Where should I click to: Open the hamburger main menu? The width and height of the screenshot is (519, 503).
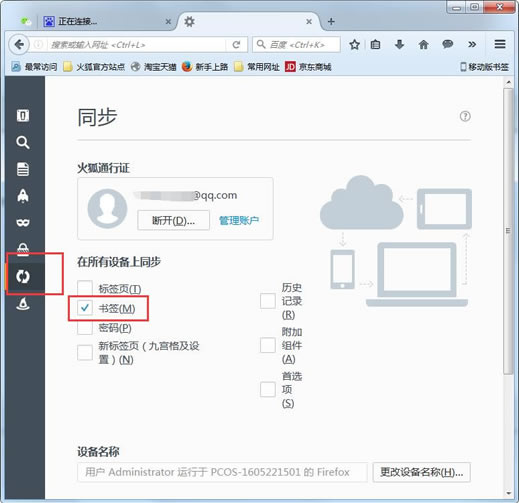click(500, 44)
